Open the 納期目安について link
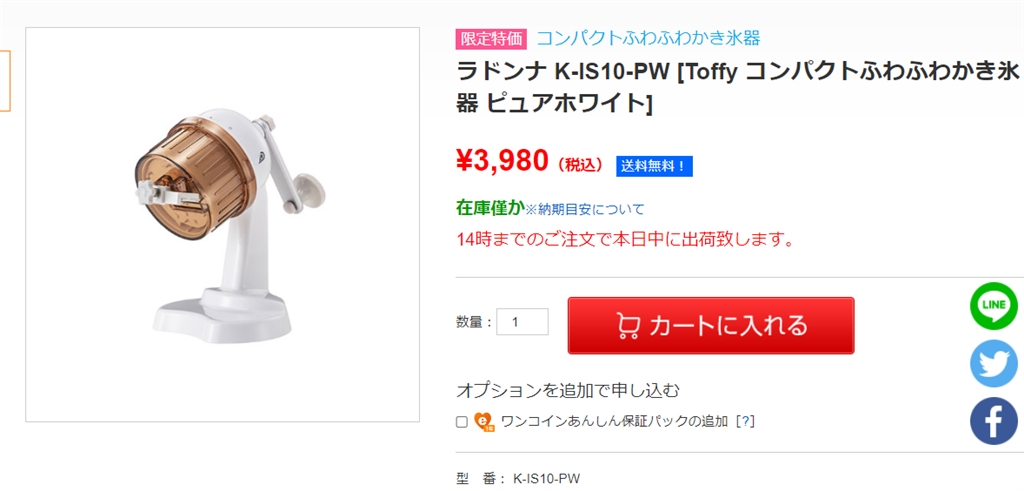This screenshot has height=491, width=1024. pos(591,210)
